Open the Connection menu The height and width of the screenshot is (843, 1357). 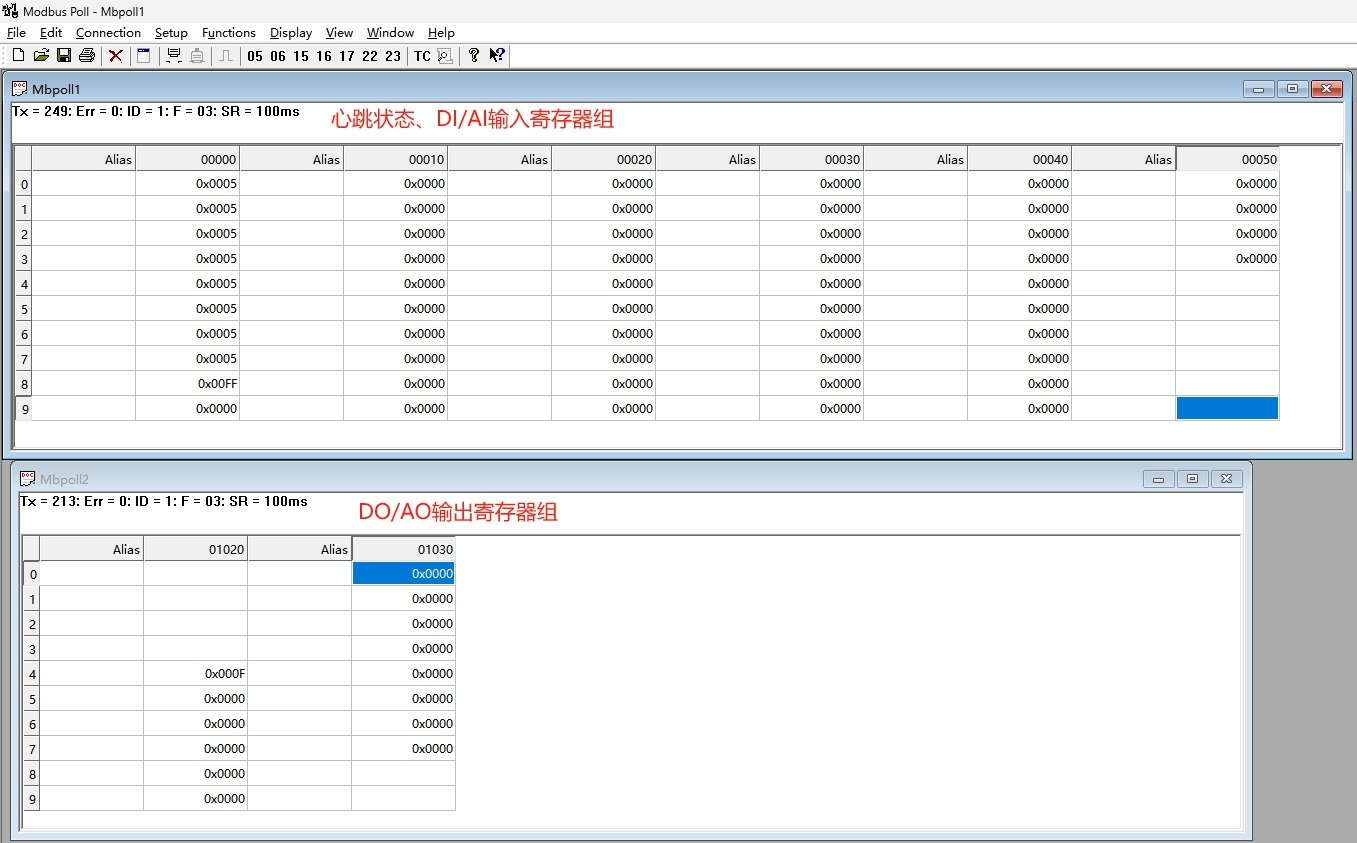[108, 32]
